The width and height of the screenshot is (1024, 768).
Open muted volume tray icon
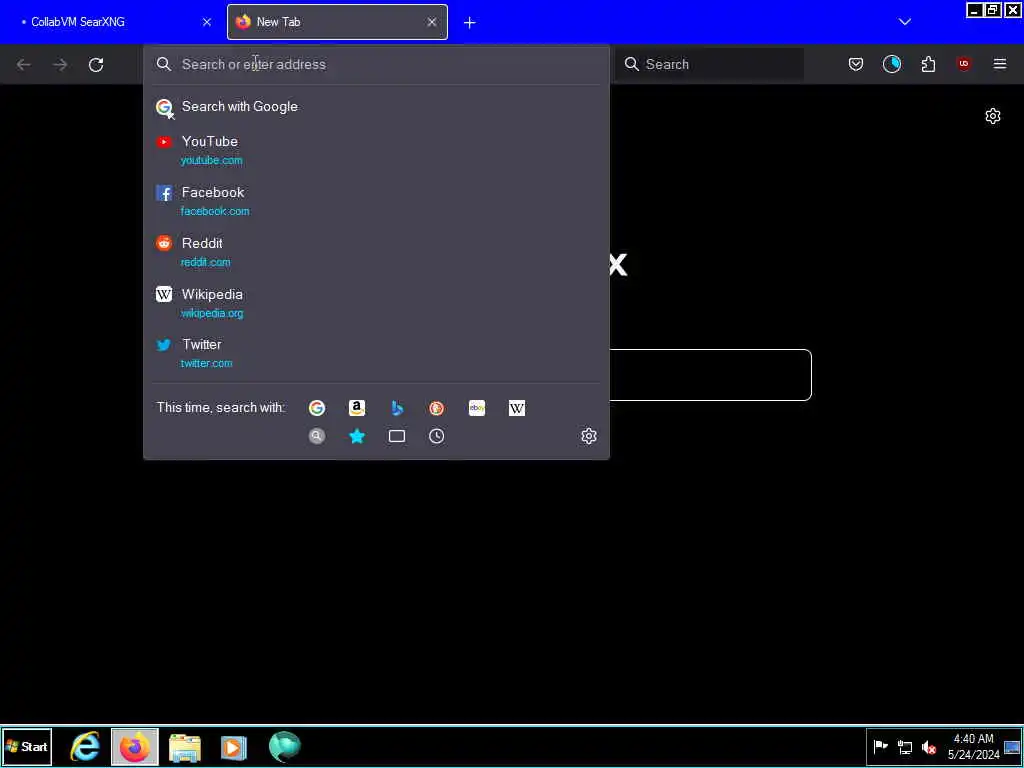click(x=929, y=747)
